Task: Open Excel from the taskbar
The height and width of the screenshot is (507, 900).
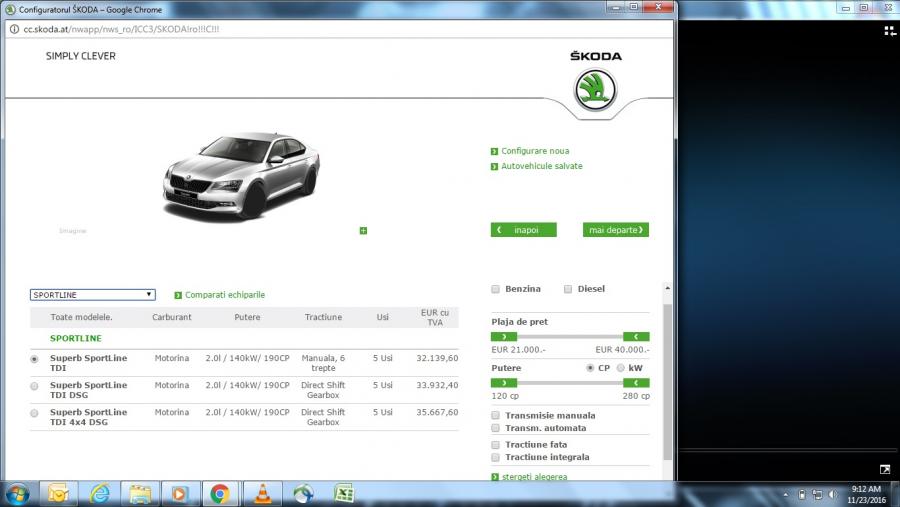Action: [343, 493]
